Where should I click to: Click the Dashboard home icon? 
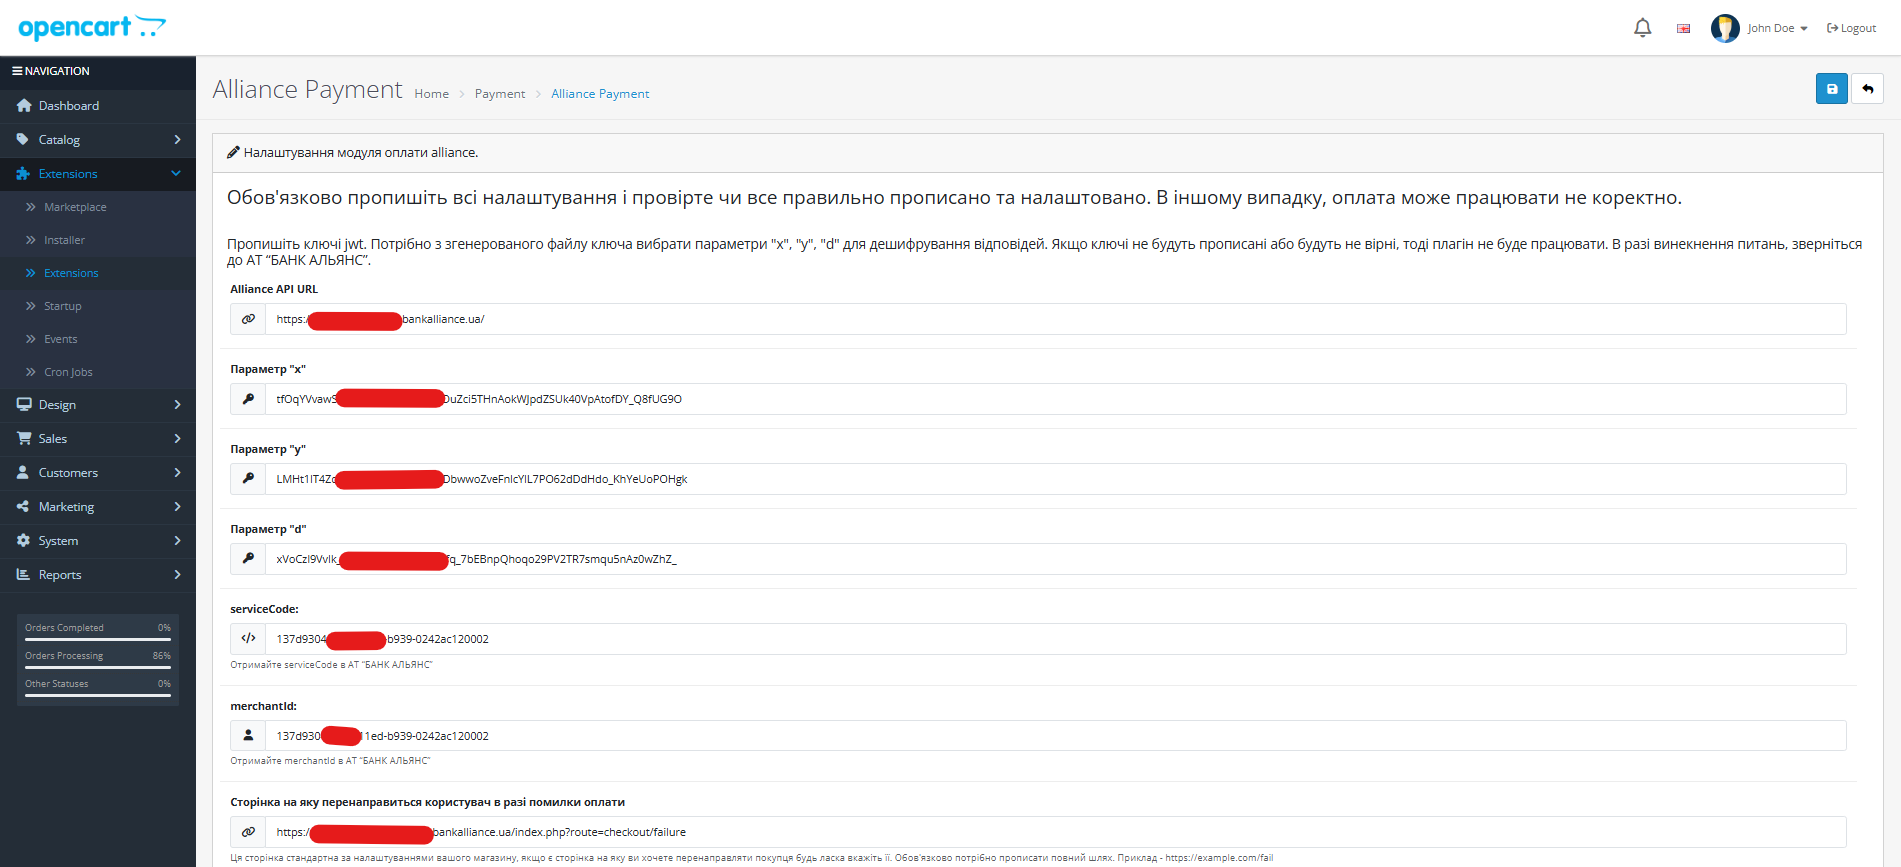point(24,106)
